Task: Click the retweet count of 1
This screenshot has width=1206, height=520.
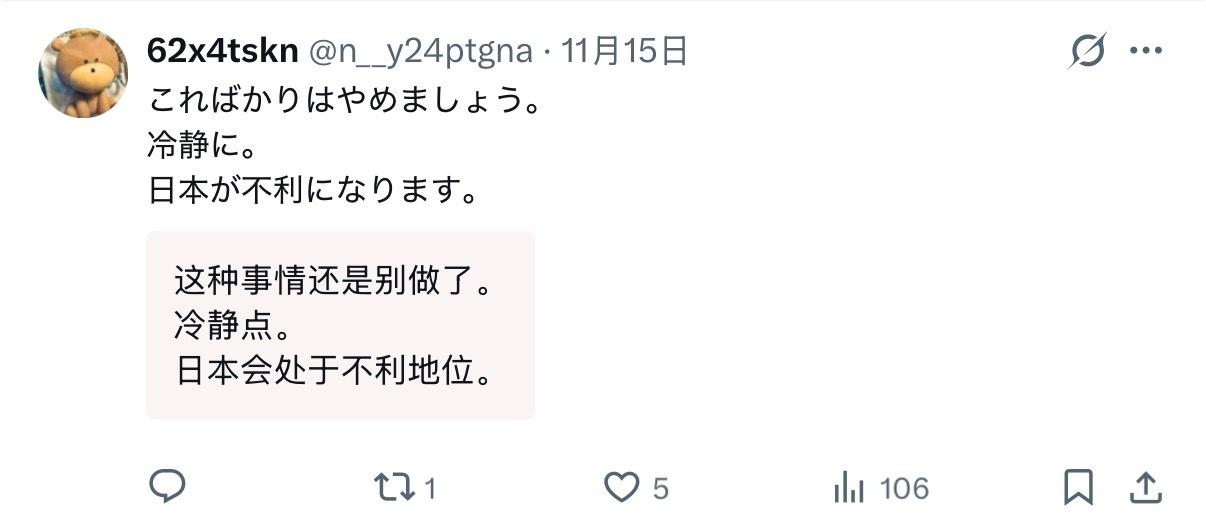Action: (x=430, y=489)
